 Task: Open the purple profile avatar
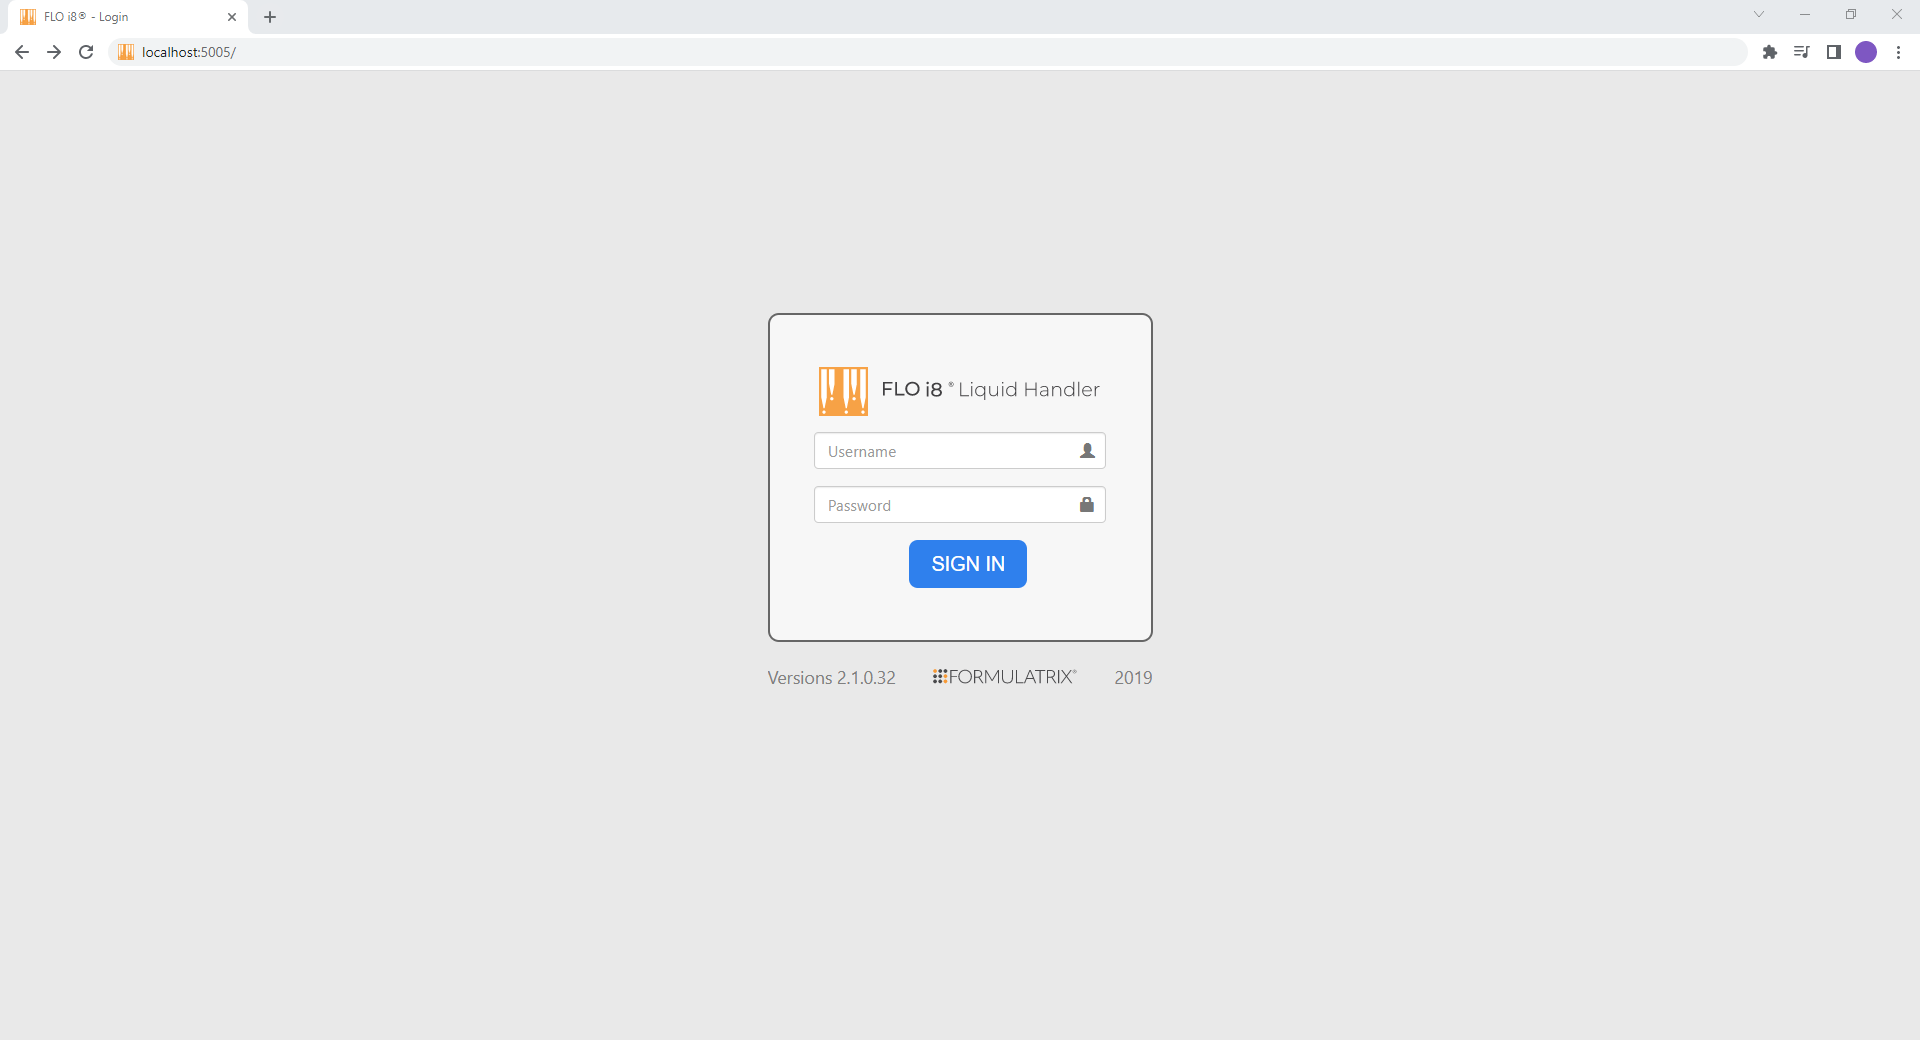point(1865,52)
